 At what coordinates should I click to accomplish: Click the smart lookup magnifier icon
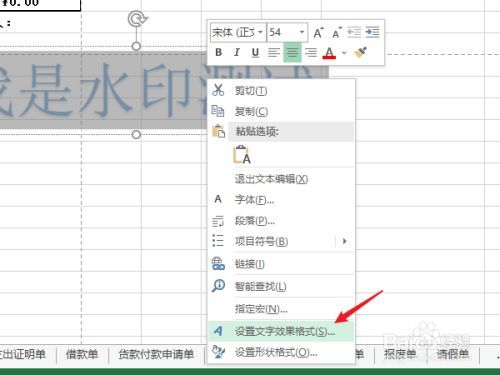point(218,286)
